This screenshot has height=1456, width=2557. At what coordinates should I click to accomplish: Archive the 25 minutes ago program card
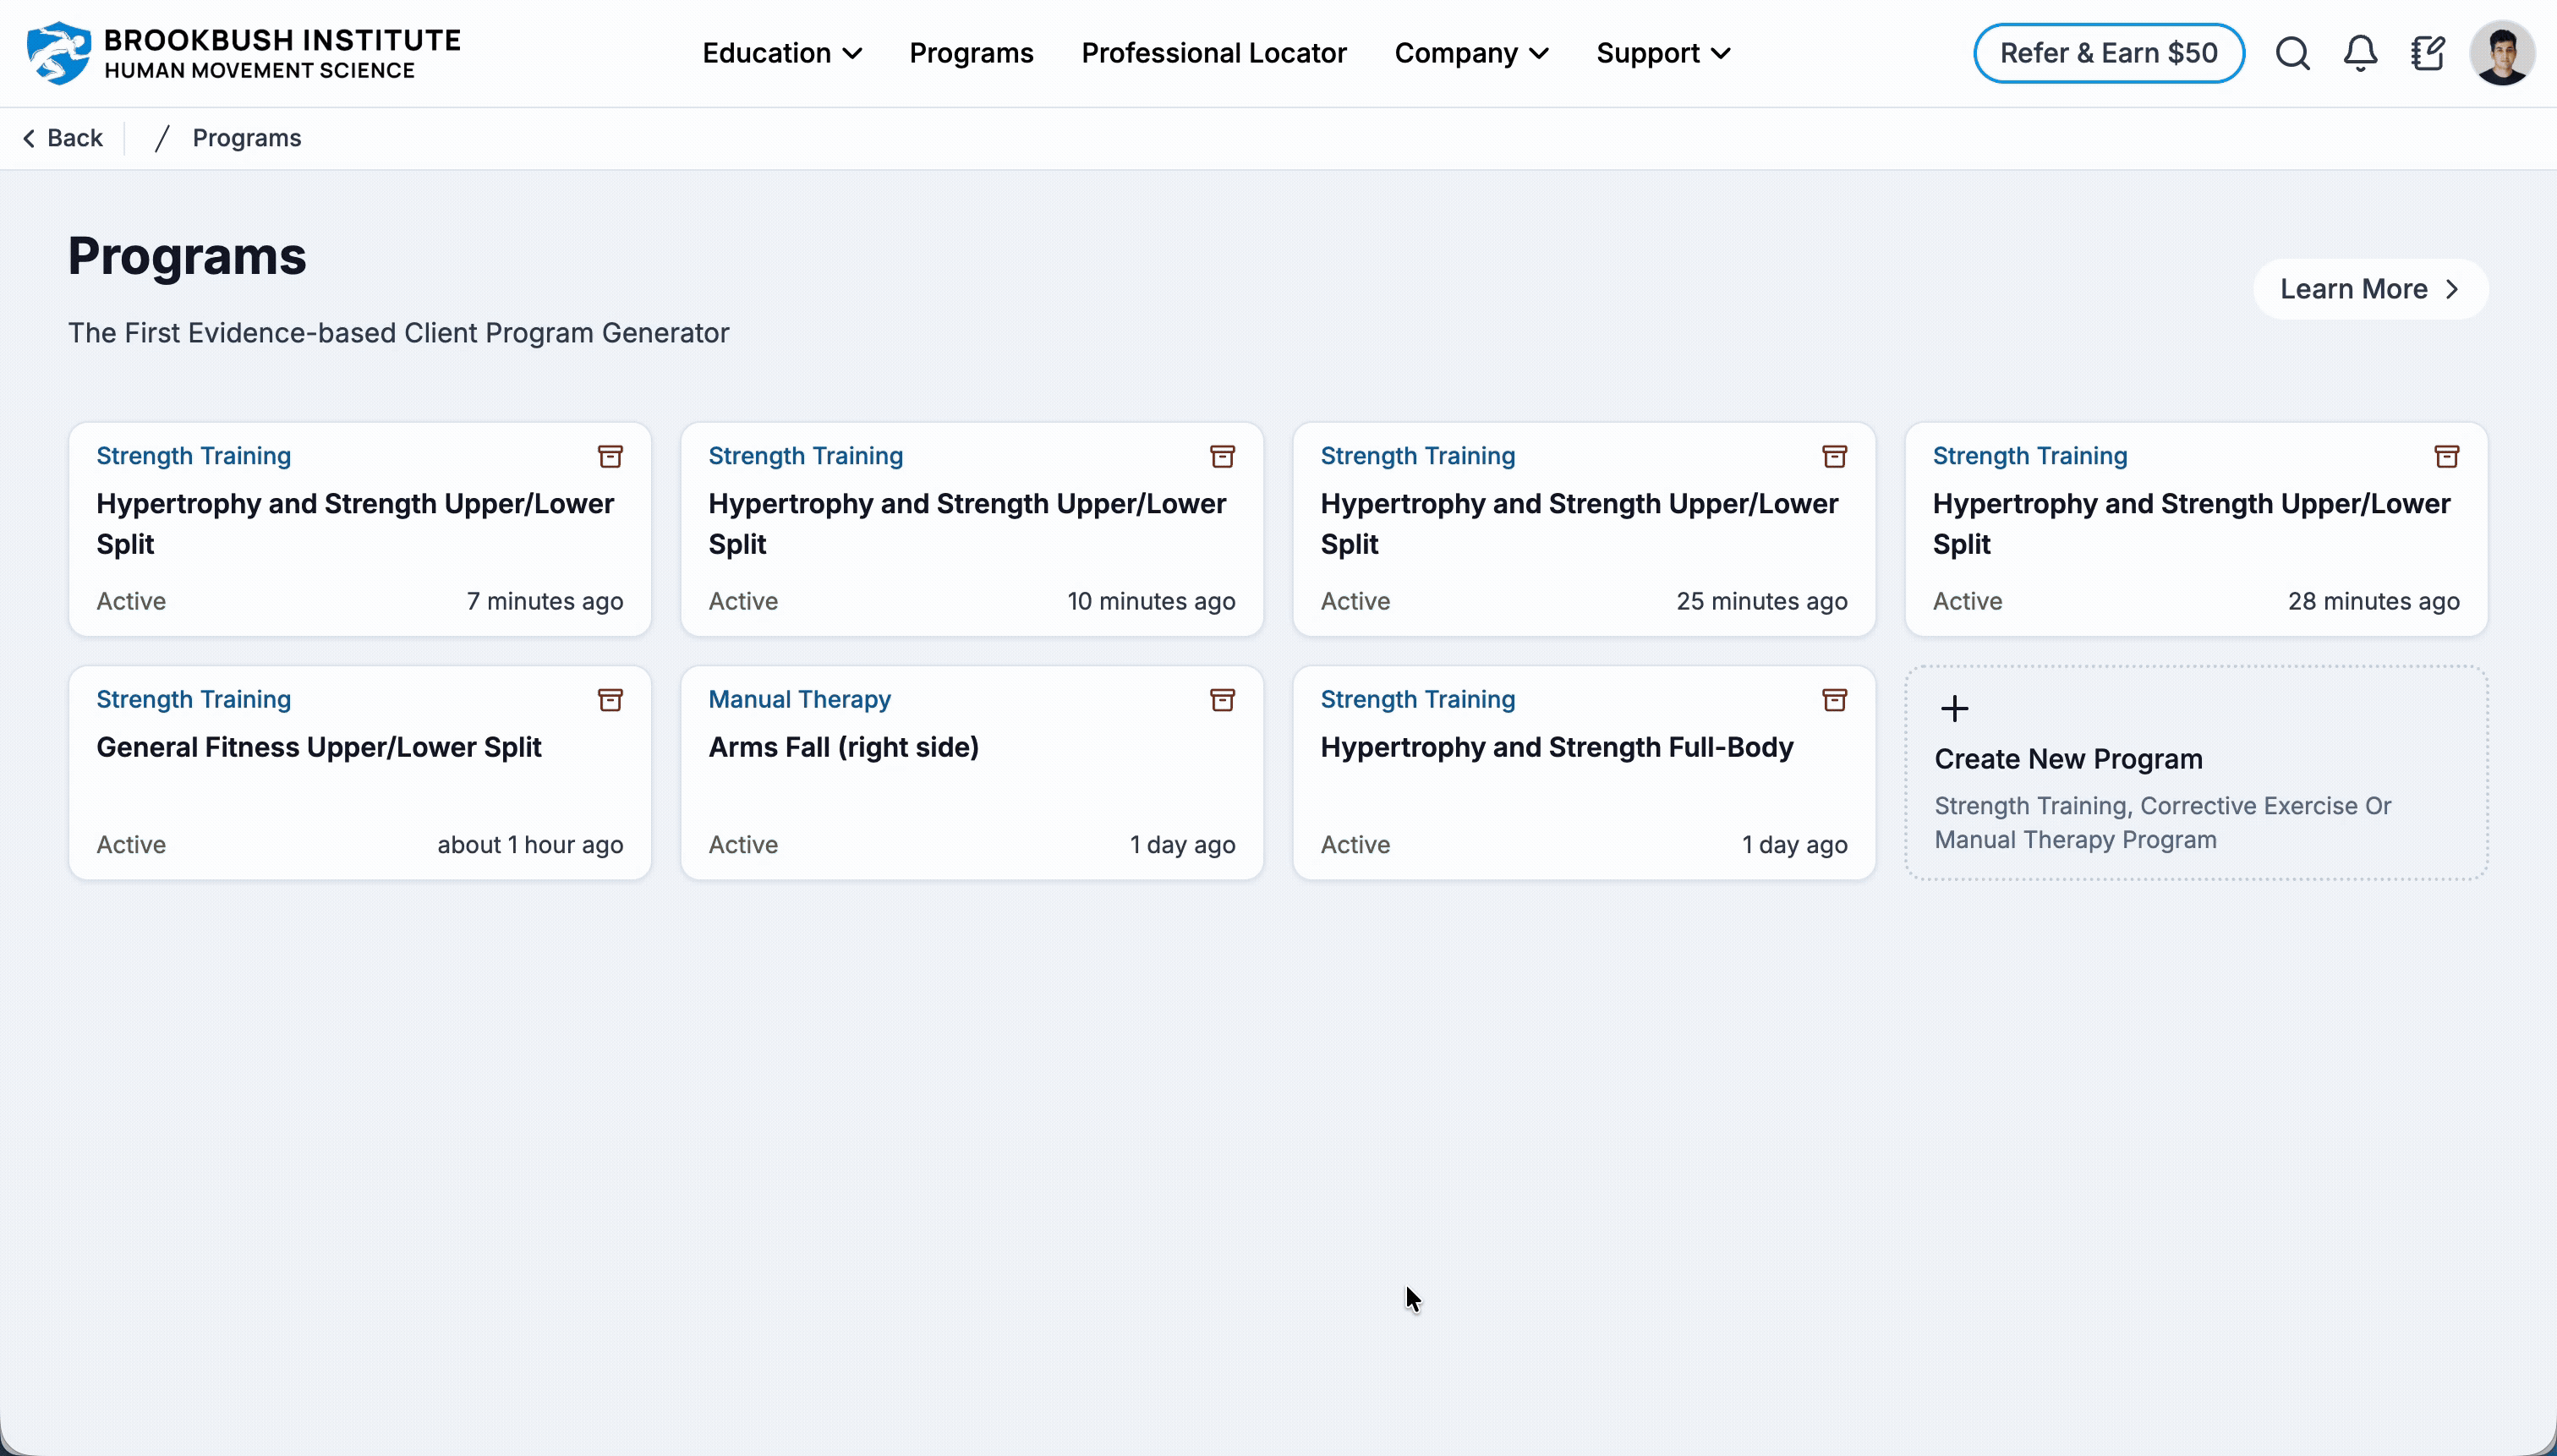(1834, 457)
